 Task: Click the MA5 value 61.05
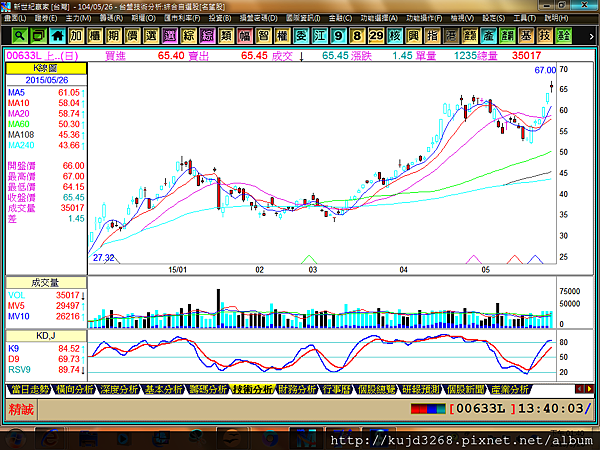pyautogui.click(x=68, y=93)
